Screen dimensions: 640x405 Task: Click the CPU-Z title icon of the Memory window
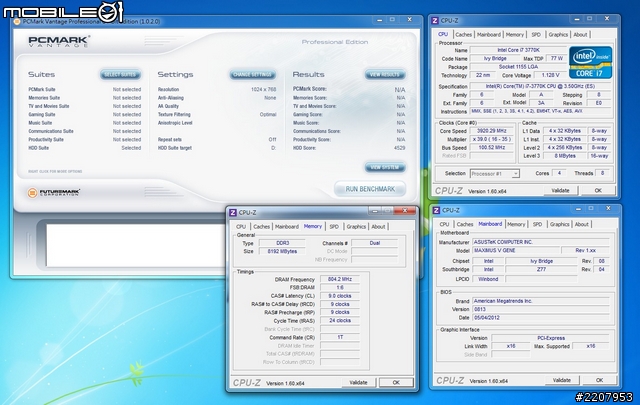(x=233, y=213)
